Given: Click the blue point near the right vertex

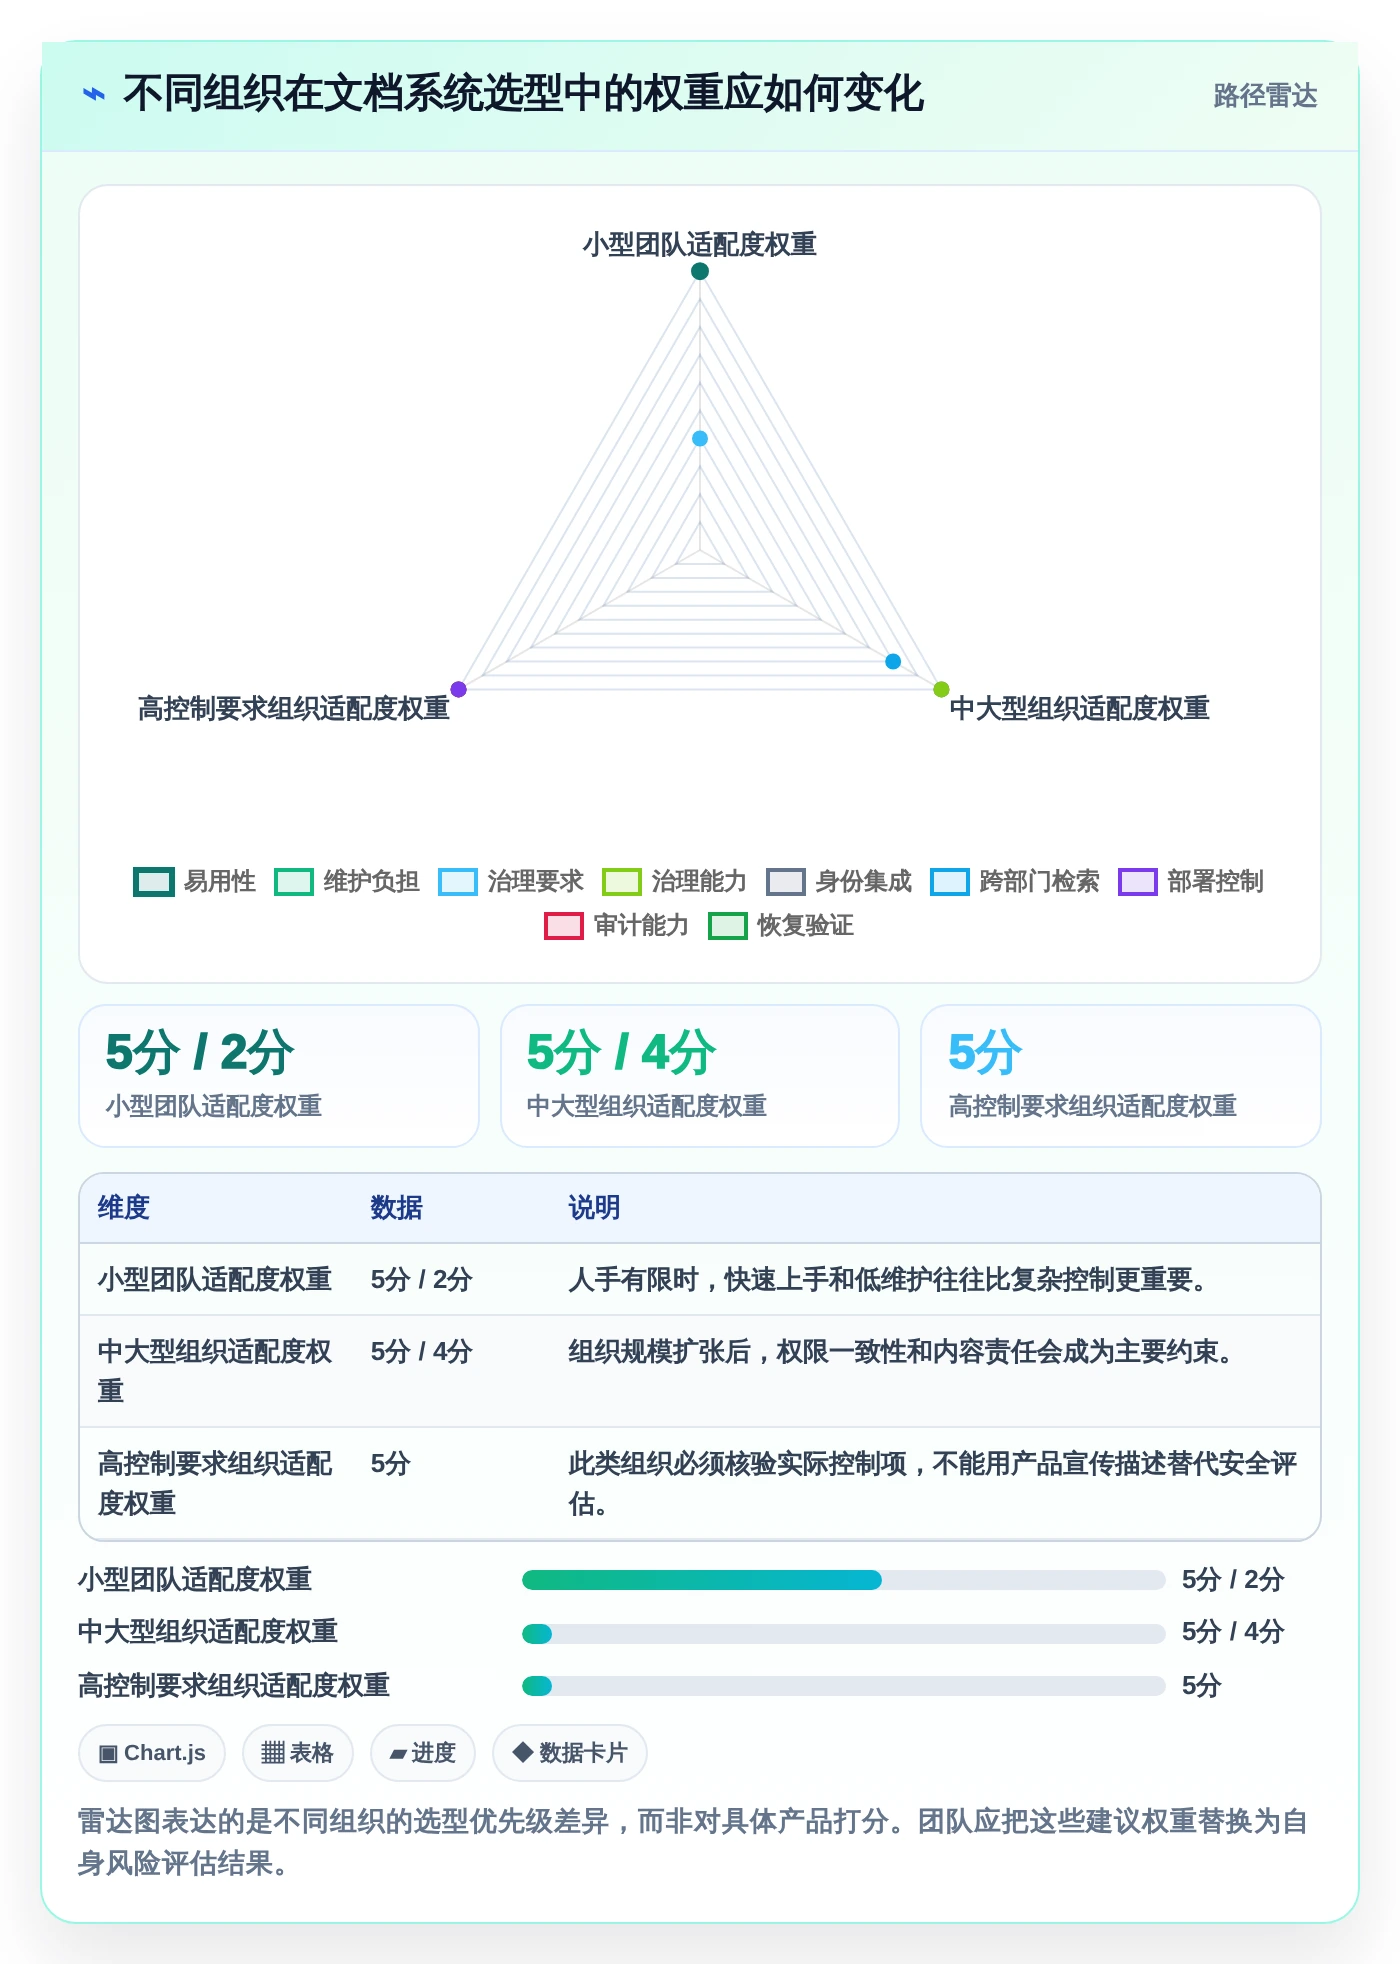Looking at the screenshot, I should (893, 661).
